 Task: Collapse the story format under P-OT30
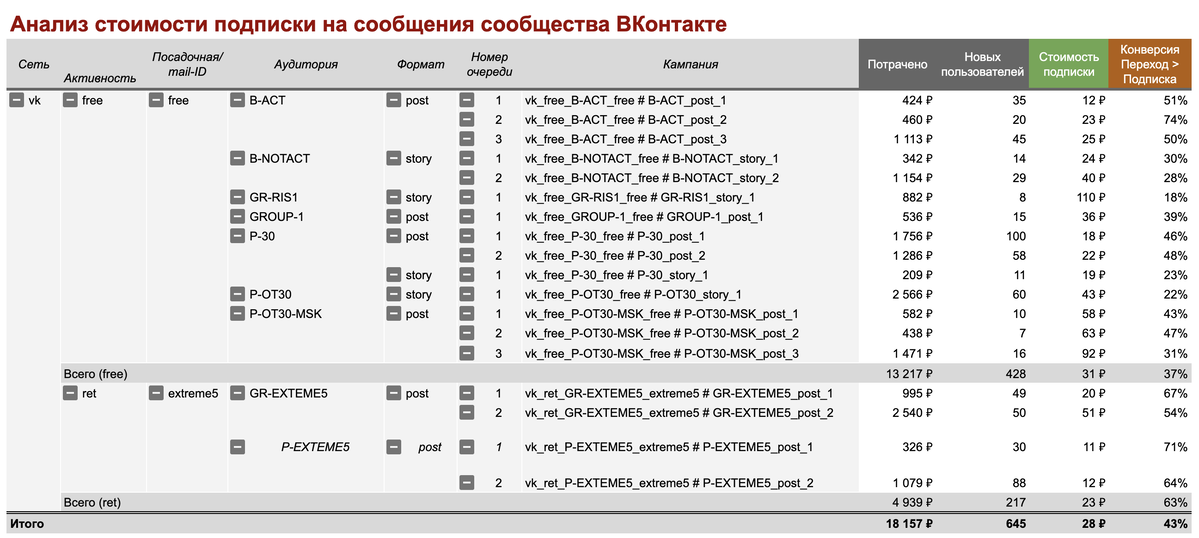tap(393, 294)
